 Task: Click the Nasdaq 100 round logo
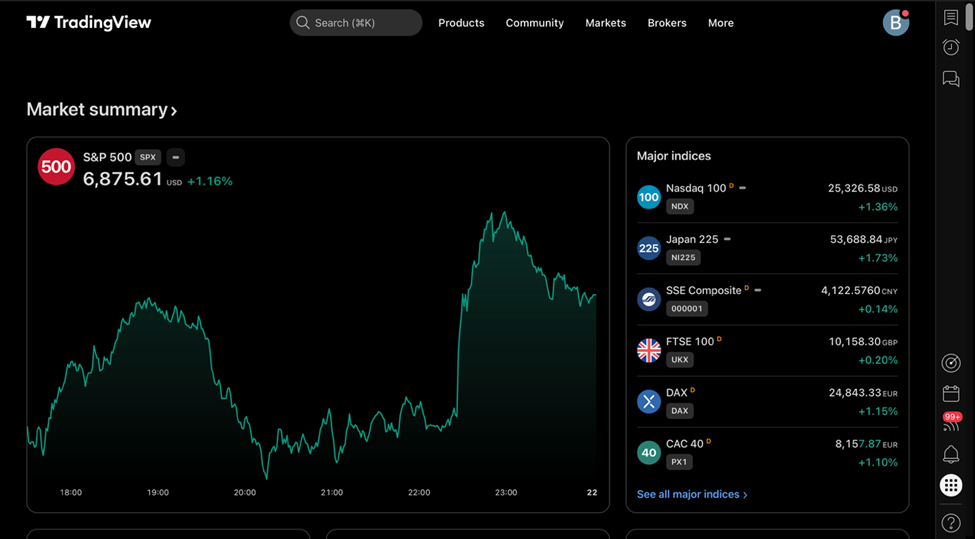649,197
